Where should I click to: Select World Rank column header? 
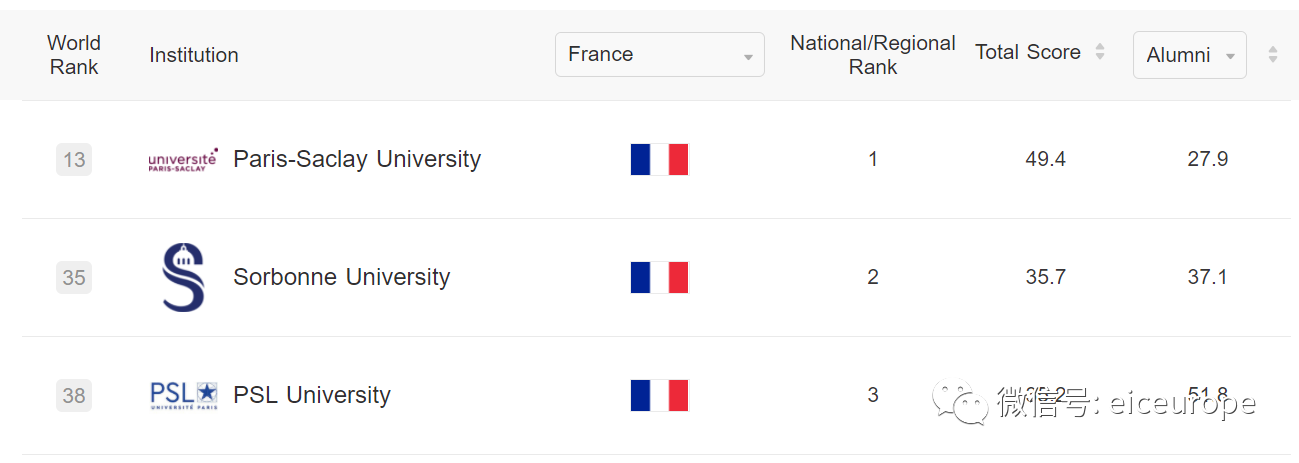[x=74, y=55]
